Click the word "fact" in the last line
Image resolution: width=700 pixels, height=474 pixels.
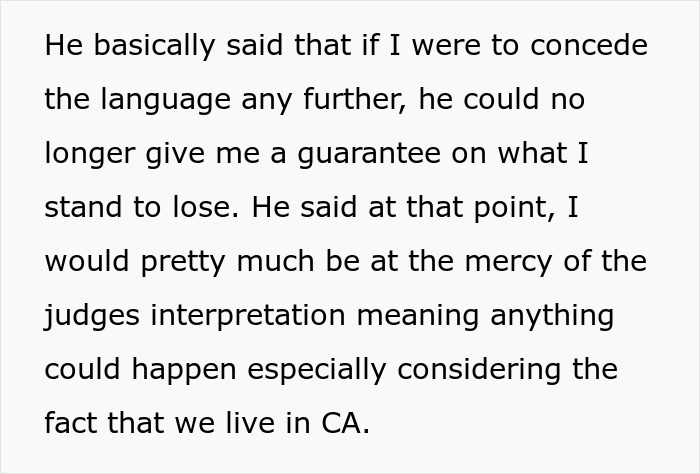pyautogui.click(x=68, y=424)
